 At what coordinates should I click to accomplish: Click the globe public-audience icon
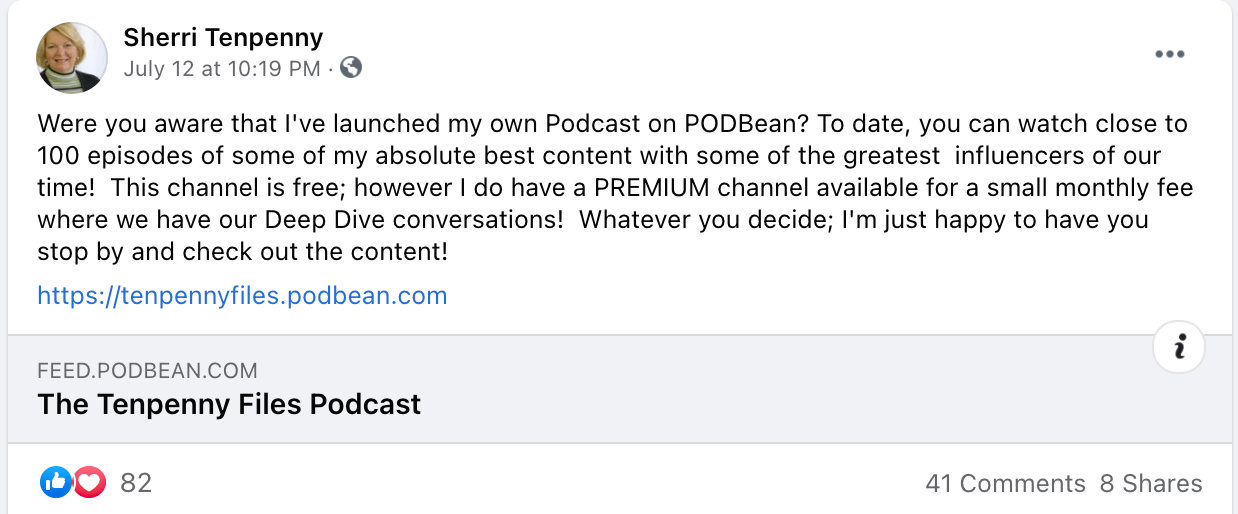pyautogui.click(x=351, y=68)
